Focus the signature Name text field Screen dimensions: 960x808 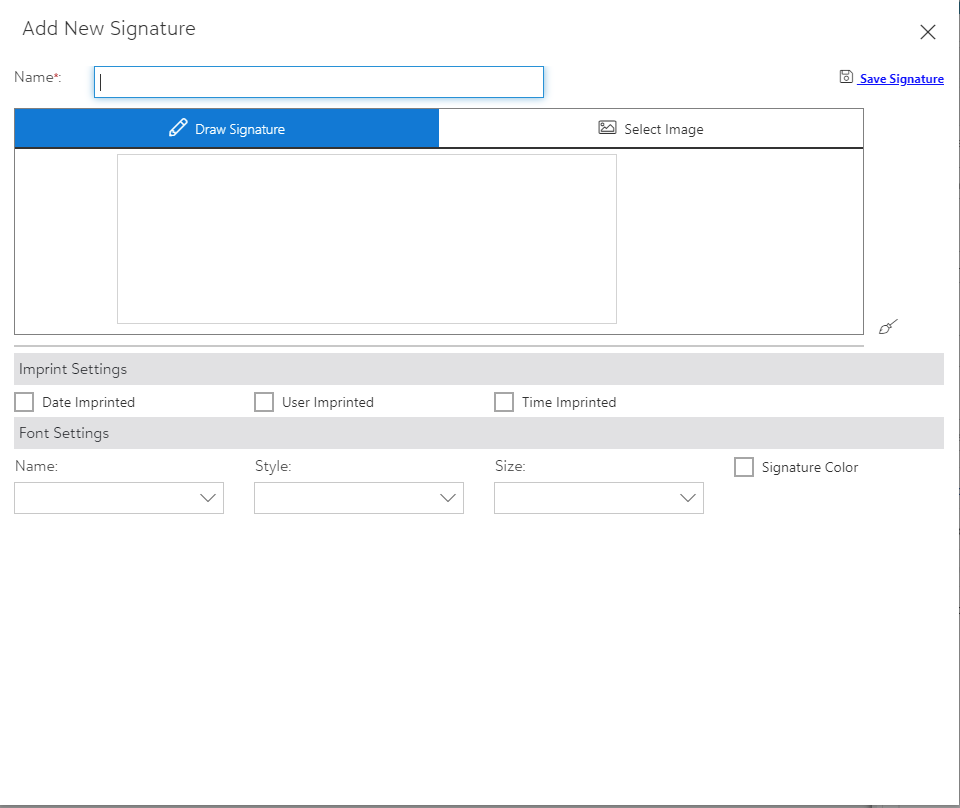coord(319,82)
